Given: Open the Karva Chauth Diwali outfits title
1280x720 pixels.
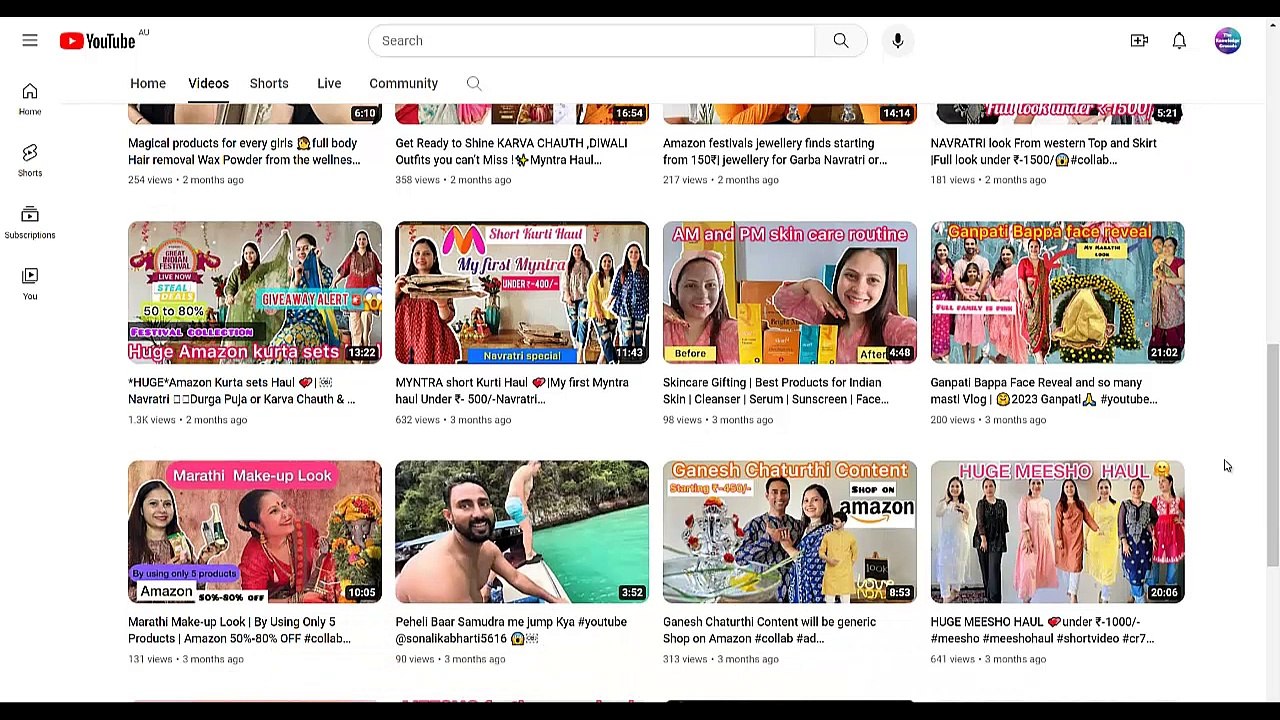Looking at the screenshot, I should click(511, 152).
